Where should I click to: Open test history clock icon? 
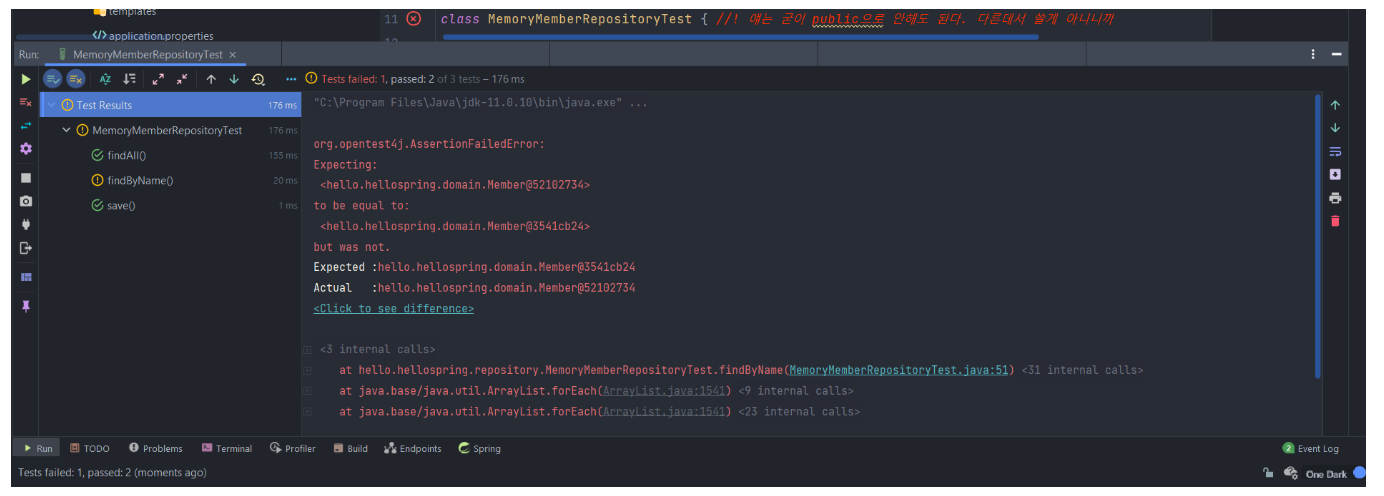click(x=258, y=79)
